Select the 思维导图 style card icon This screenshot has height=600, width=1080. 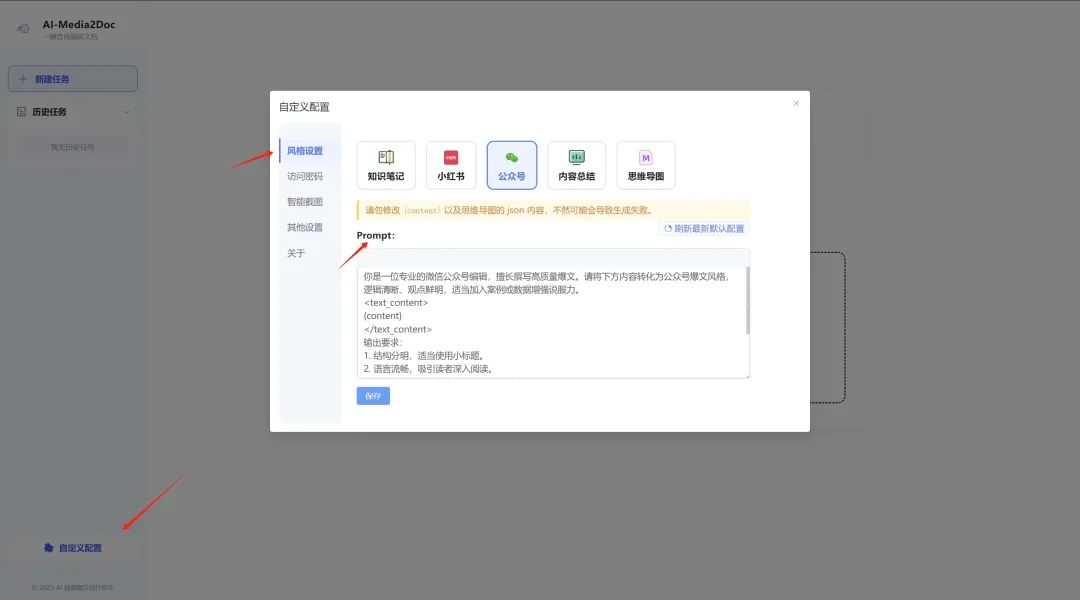click(x=645, y=158)
